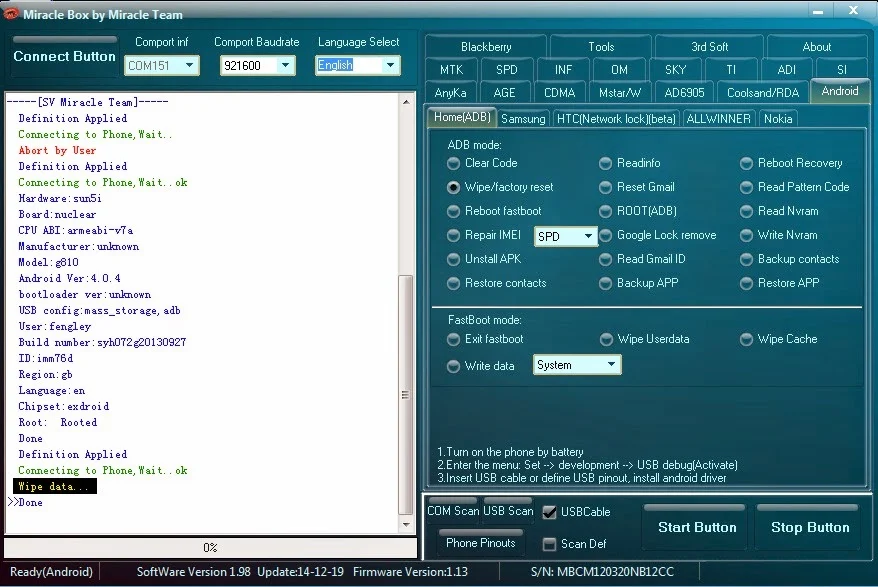Select the Read Nvram radio option
The width and height of the screenshot is (878, 587).
click(746, 211)
